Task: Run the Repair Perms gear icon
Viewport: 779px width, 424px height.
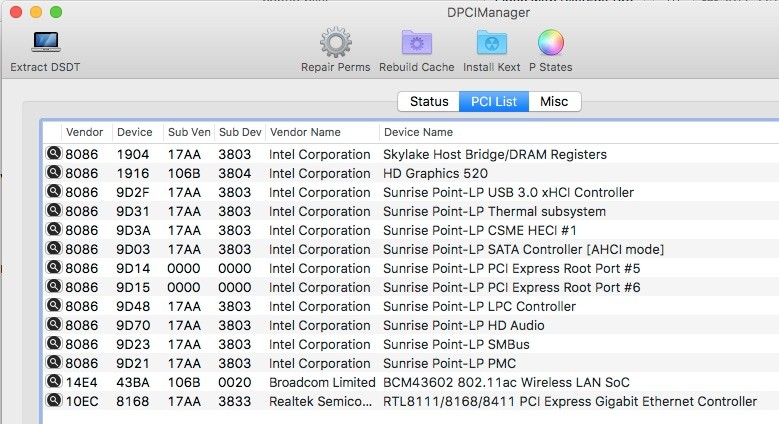Action: [x=335, y=42]
